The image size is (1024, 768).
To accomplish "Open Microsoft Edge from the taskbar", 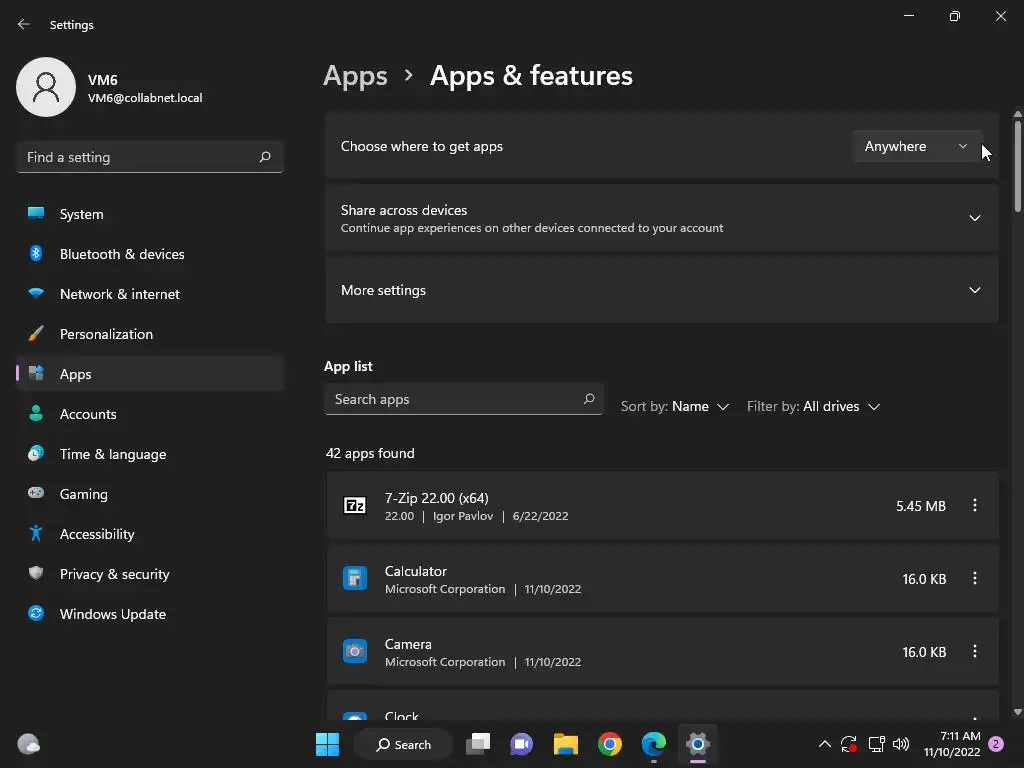I will tap(654, 744).
